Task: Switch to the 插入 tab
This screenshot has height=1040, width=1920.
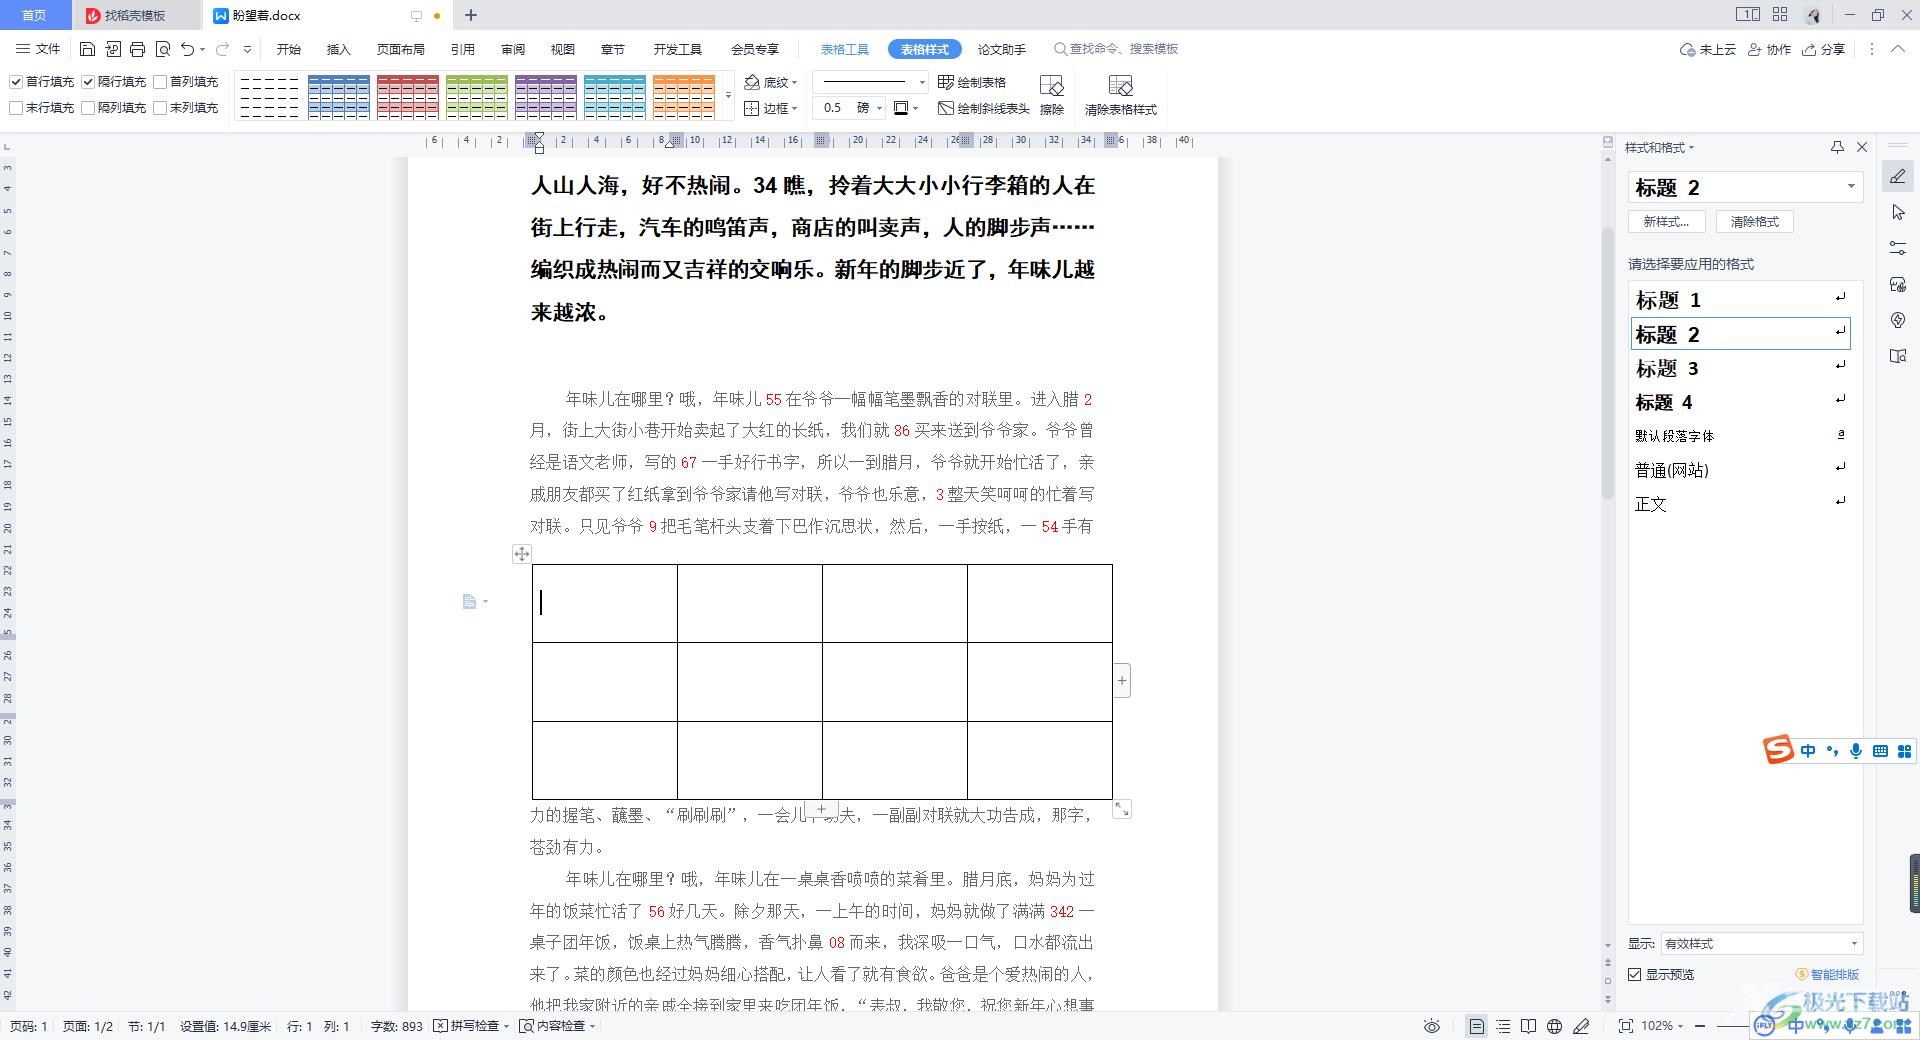Action: click(339, 49)
